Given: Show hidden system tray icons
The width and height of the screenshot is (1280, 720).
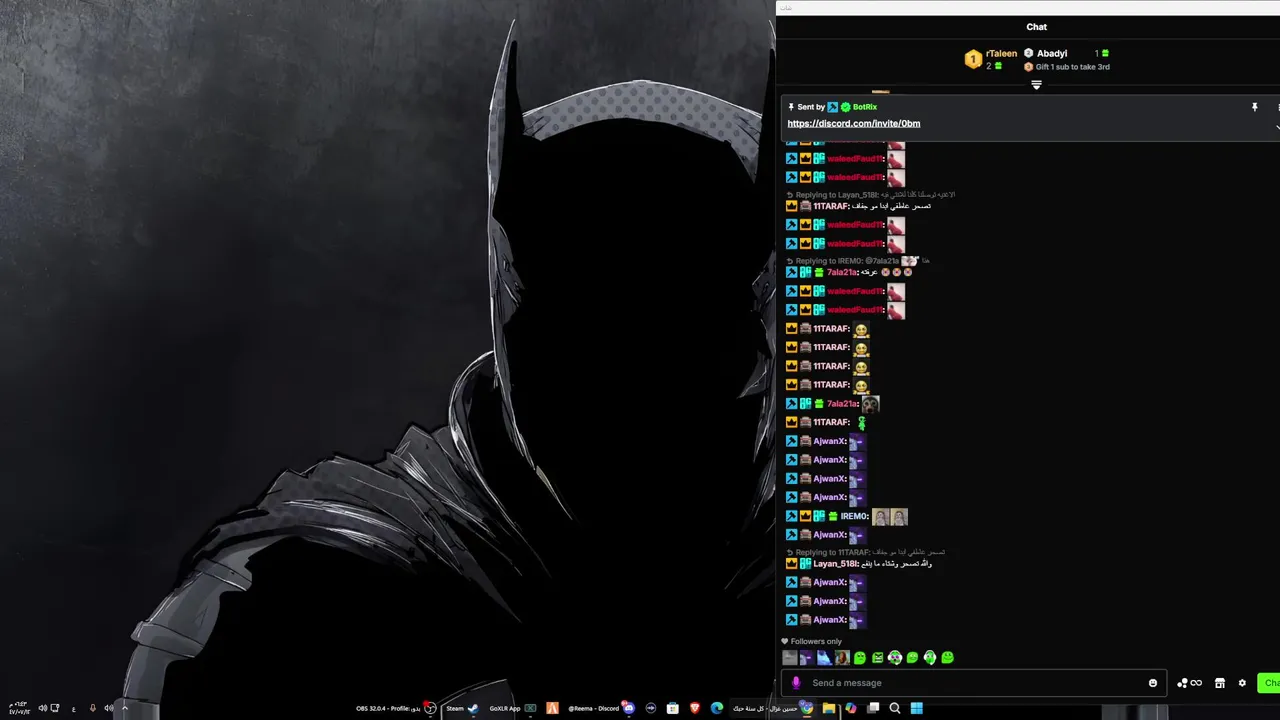Looking at the screenshot, I should click(125, 708).
